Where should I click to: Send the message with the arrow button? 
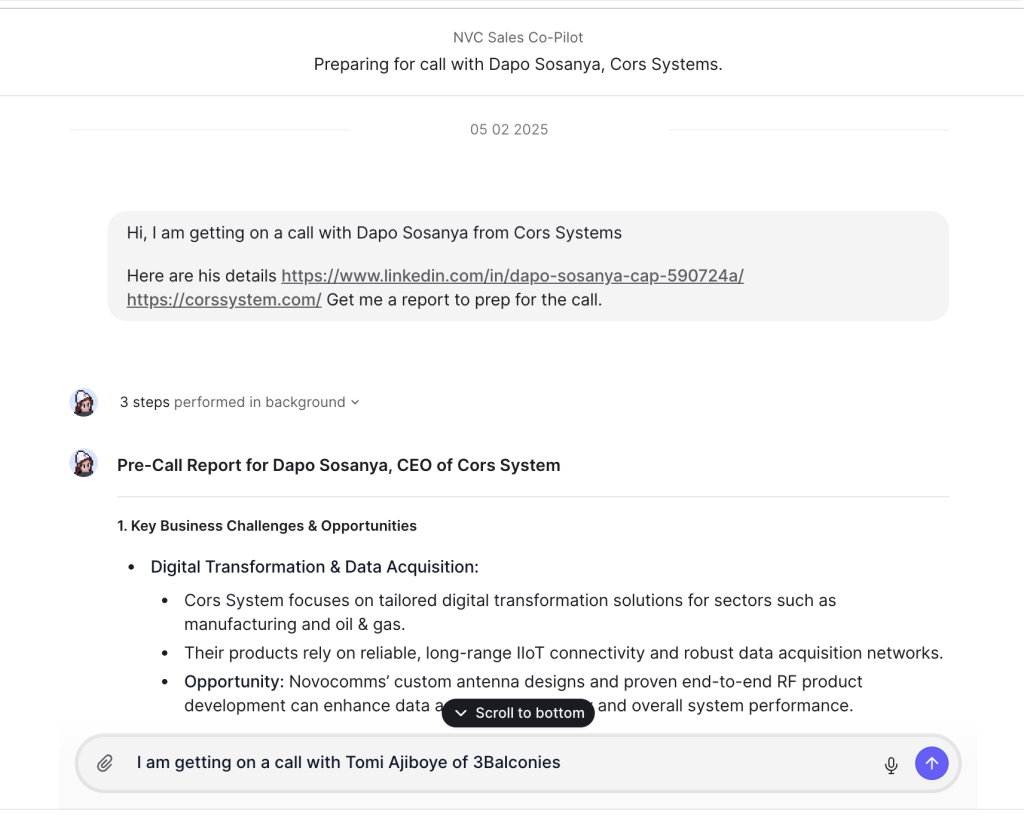pos(931,763)
